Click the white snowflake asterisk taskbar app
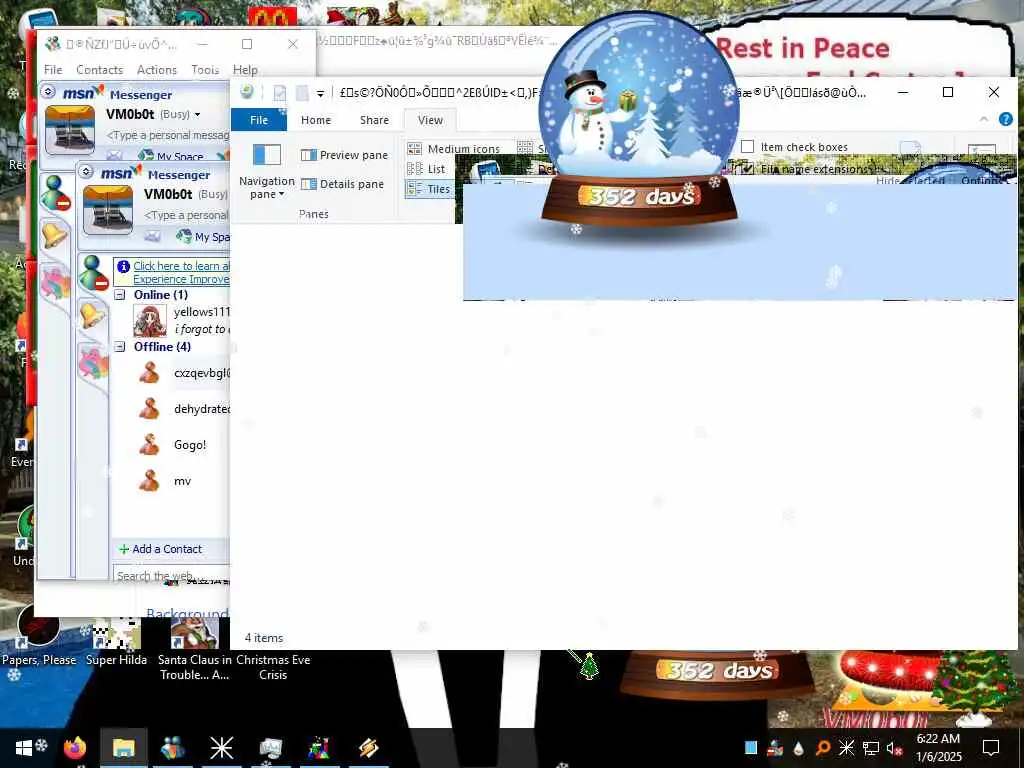 221,748
